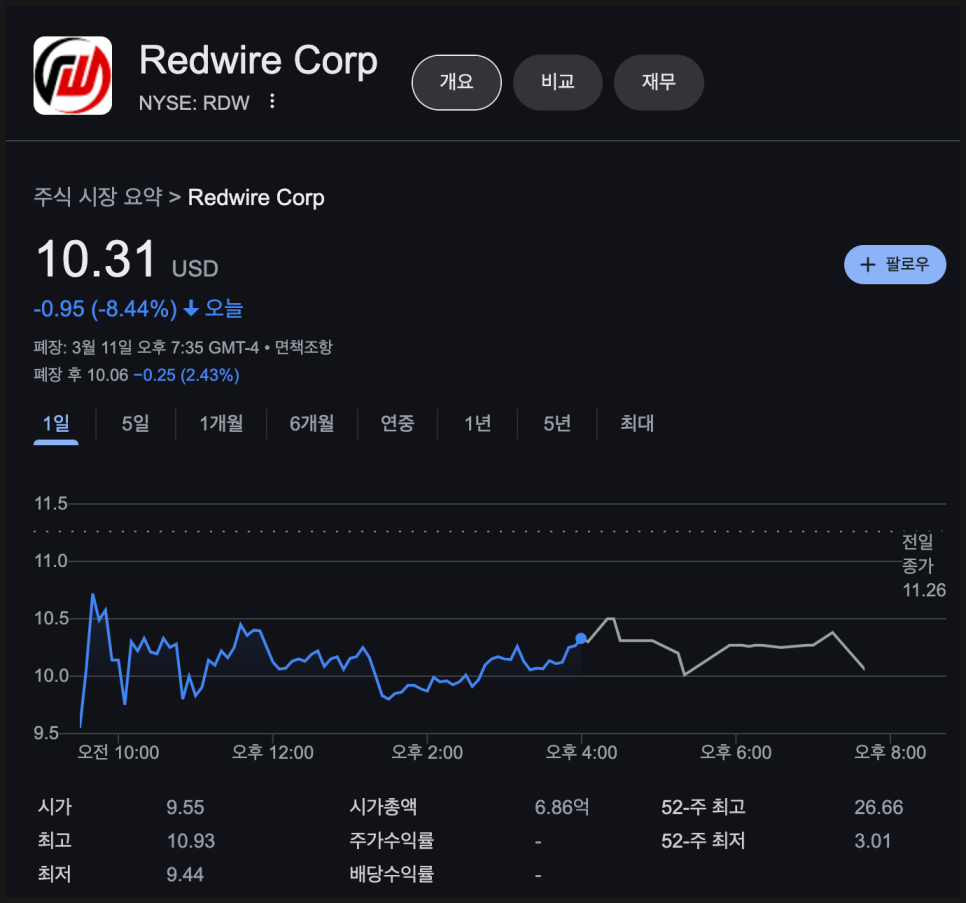Click the 전일 종가 11.26 label
The image size is (966, 903).
[x=923, y=565]
